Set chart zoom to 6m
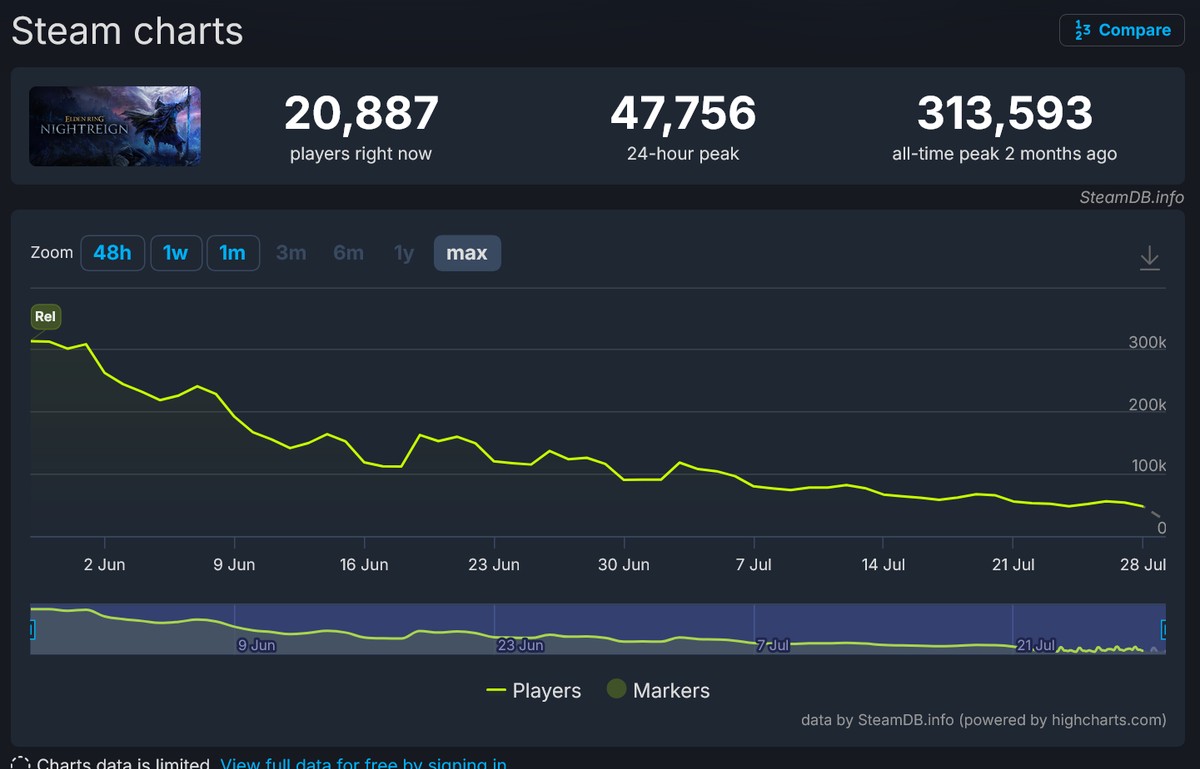1200x769 pixels. pos(348,253)
